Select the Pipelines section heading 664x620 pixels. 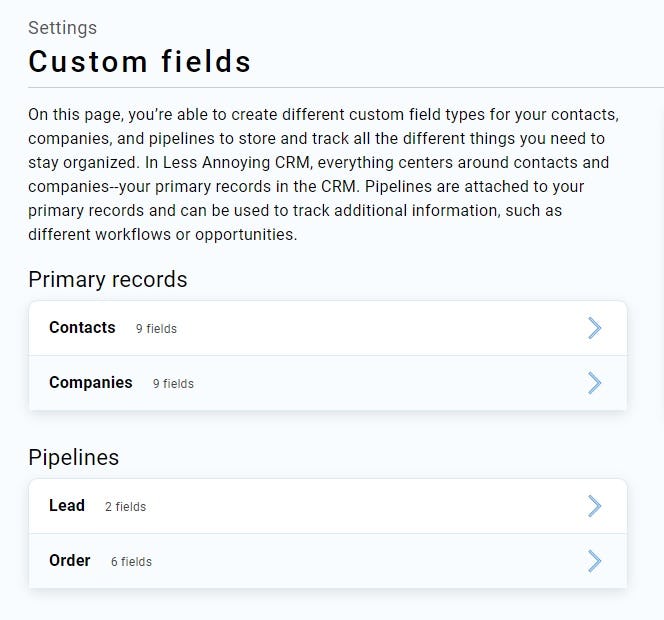click(x=73, y=458)
